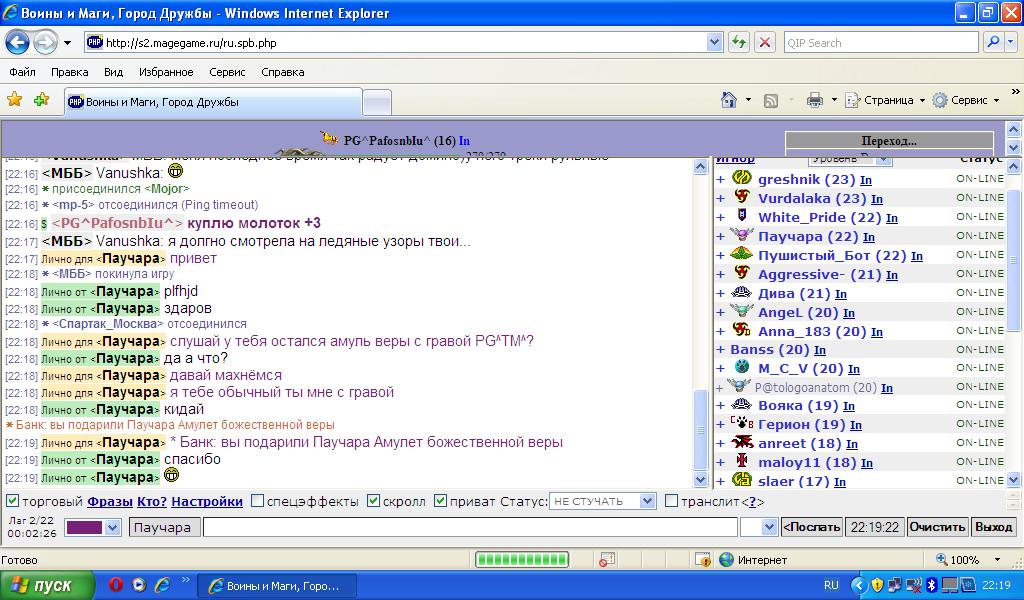Screen dimensions: 1024x600
Task: Open the search provider dropdown arrow
Action: click(1011, 42)
